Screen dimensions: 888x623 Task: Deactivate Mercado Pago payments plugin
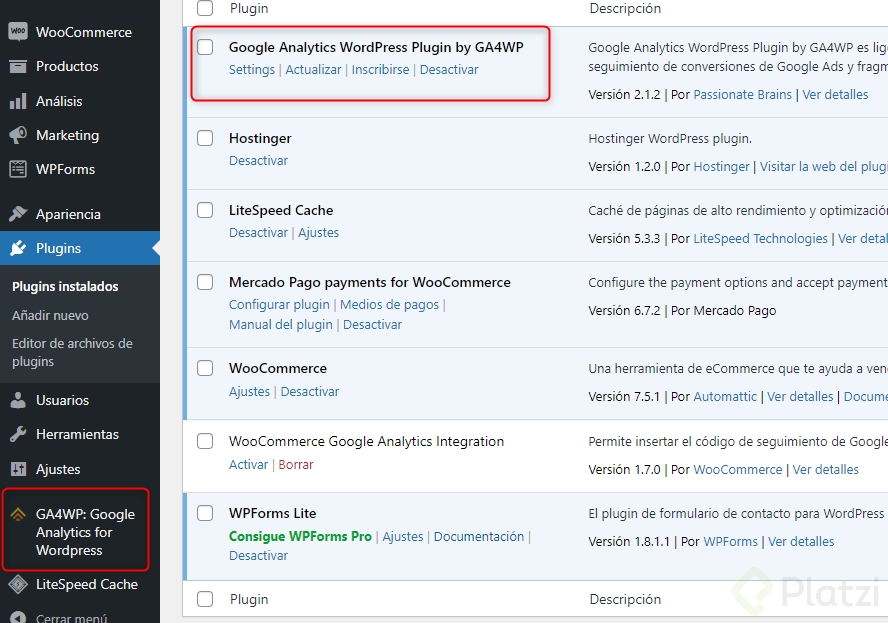372,325
